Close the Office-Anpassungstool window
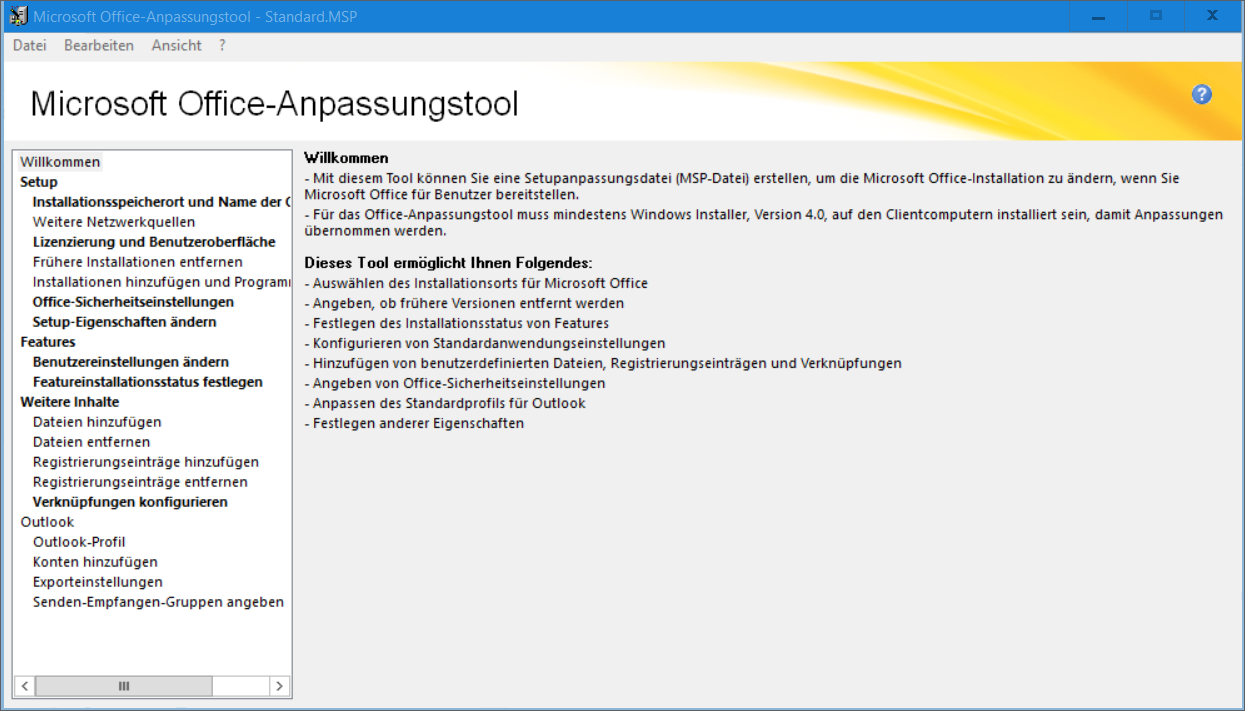1245x711 pixels. 1212,16
